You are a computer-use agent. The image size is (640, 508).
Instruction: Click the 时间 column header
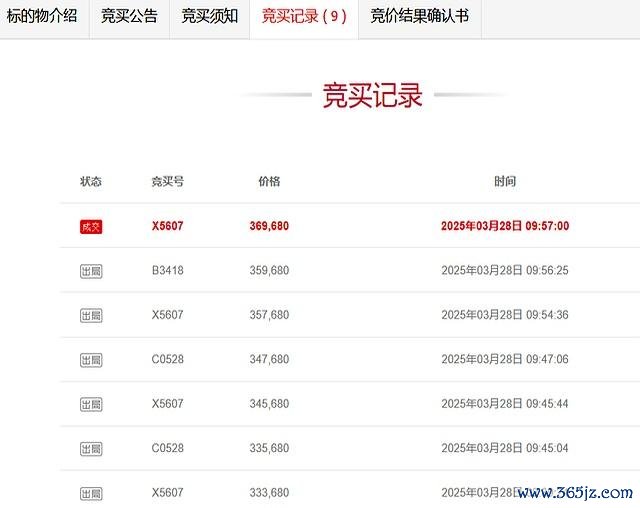point(505,181)
